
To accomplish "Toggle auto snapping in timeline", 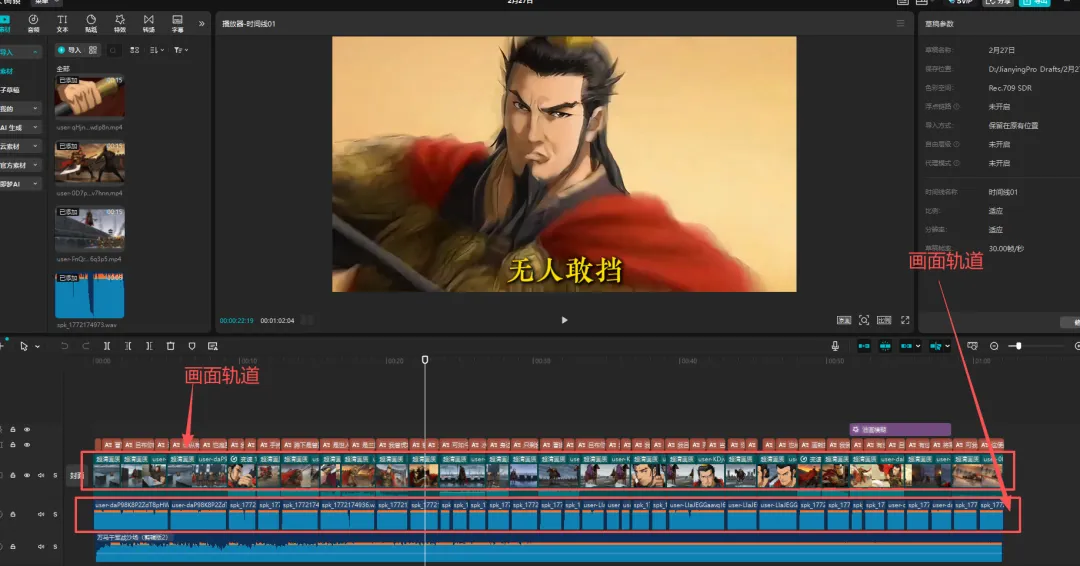I will [885, 346].
